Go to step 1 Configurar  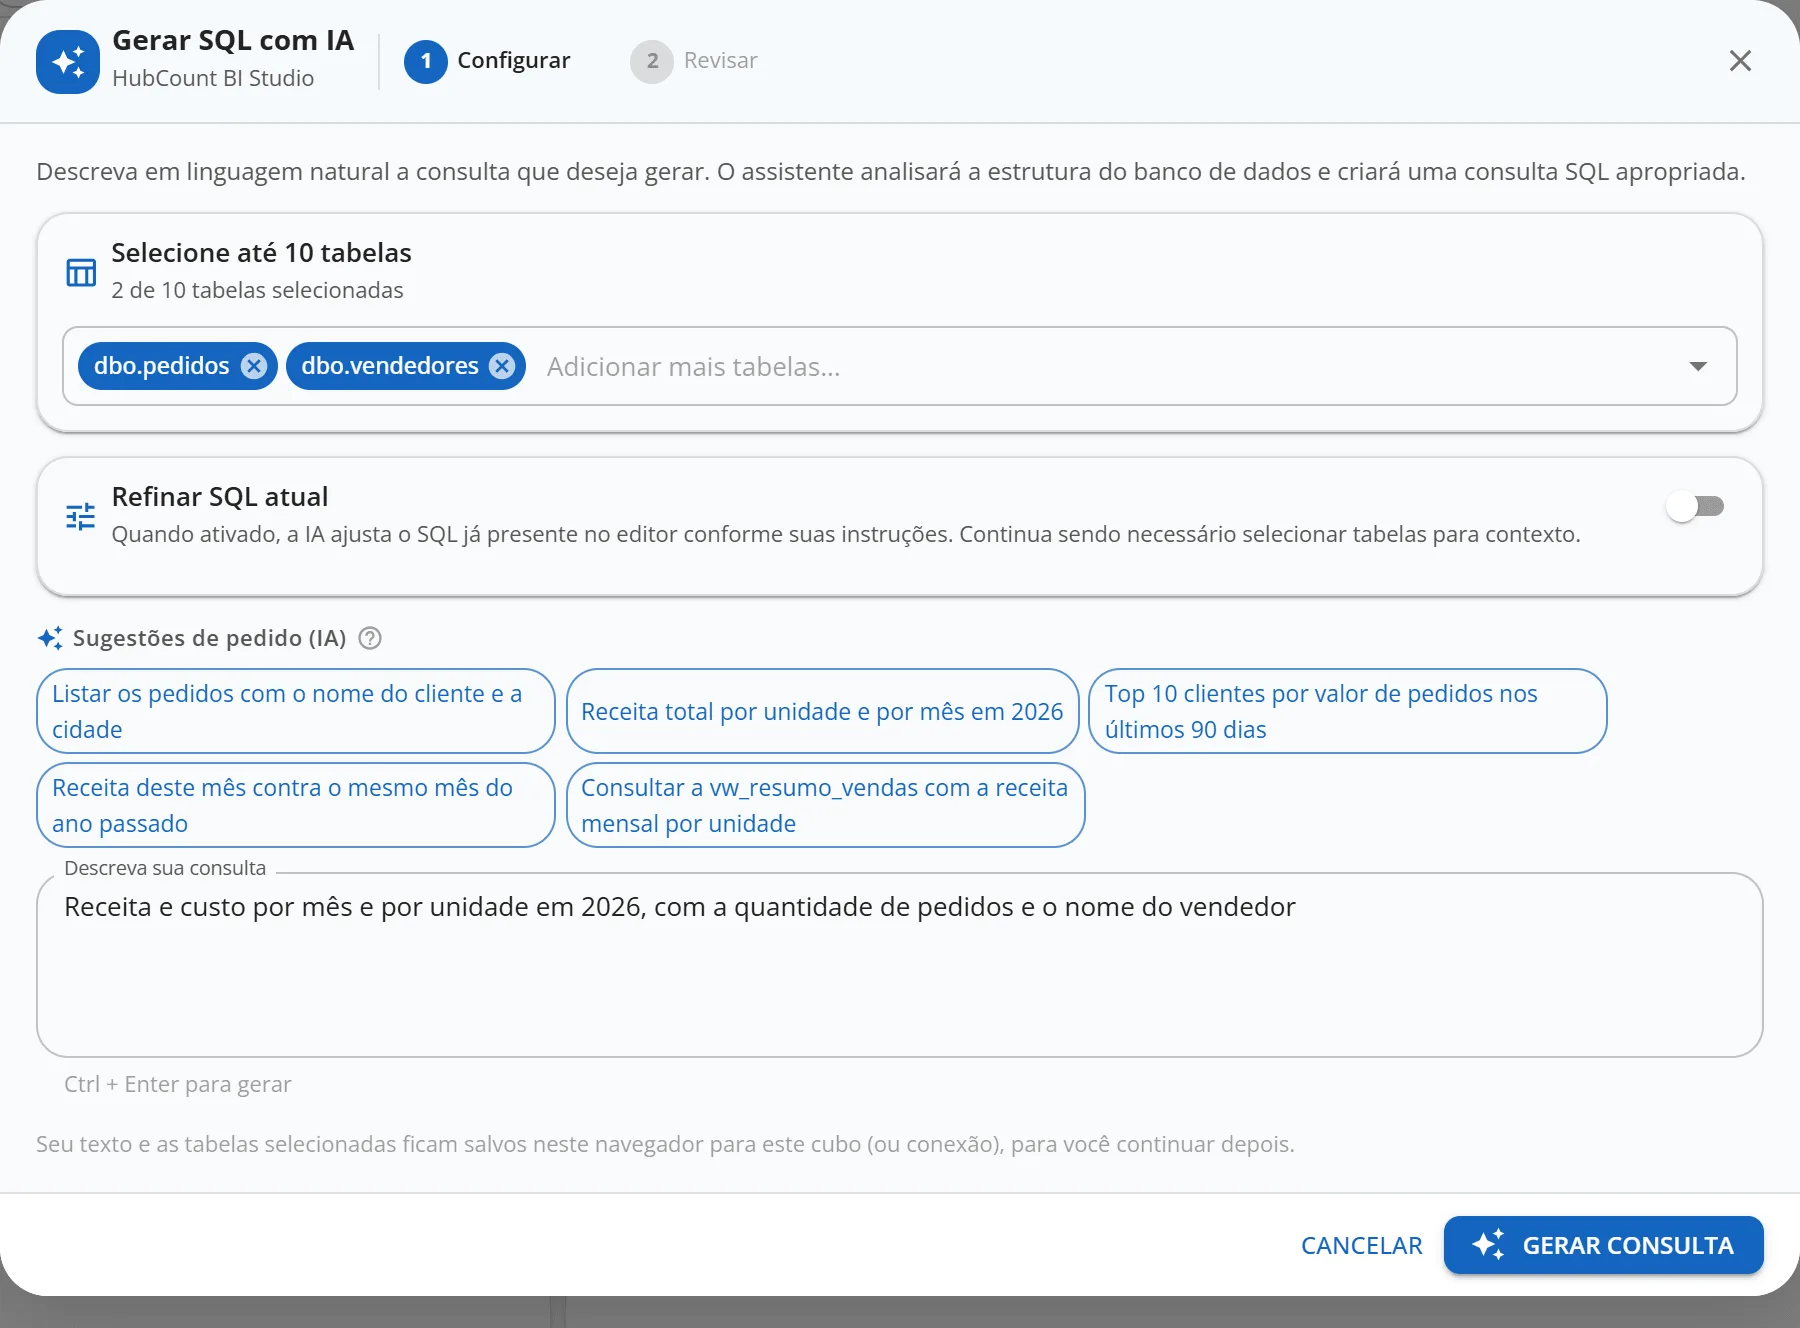(x=487, y=61)
